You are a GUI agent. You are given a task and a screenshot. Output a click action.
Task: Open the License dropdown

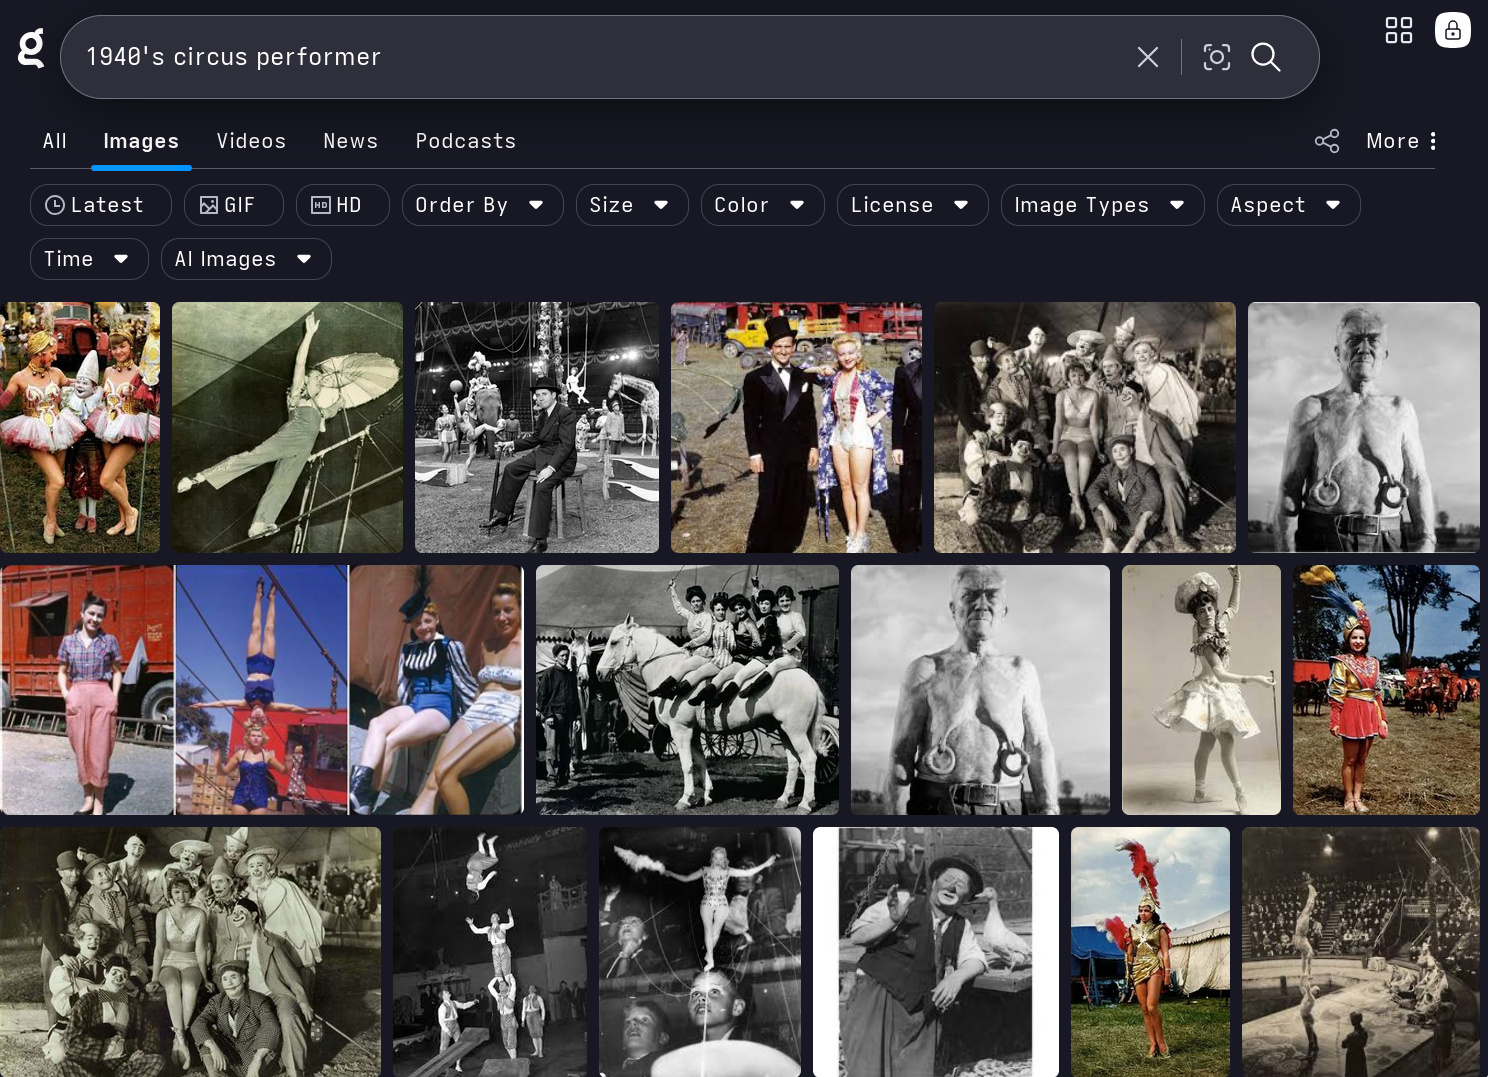[913, 205]
